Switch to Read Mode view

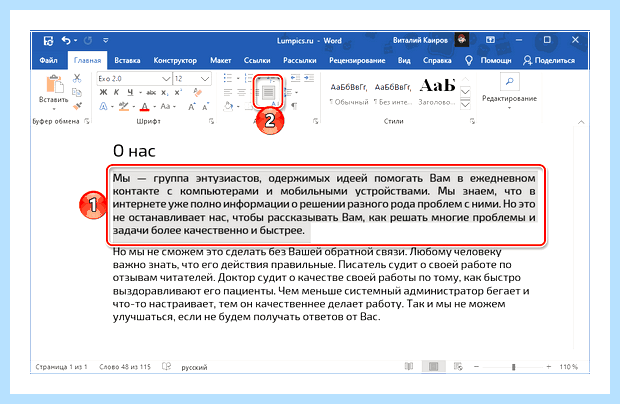[x=409, y=366]
